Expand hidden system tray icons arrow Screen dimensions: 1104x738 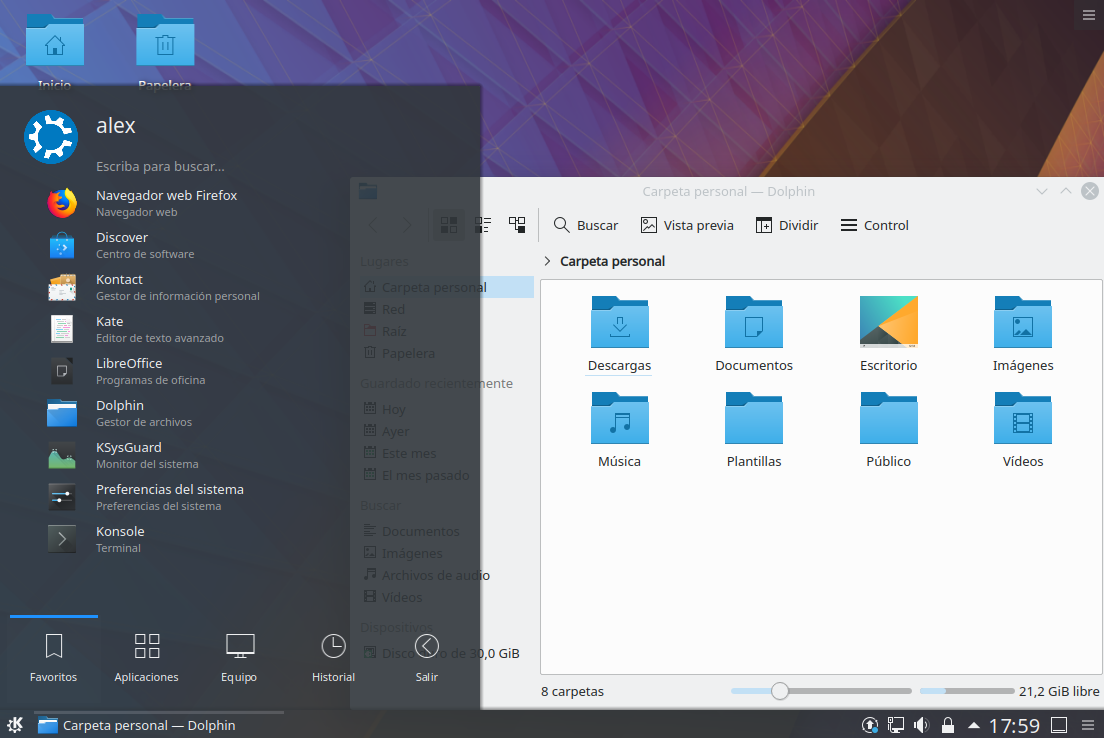974,725
